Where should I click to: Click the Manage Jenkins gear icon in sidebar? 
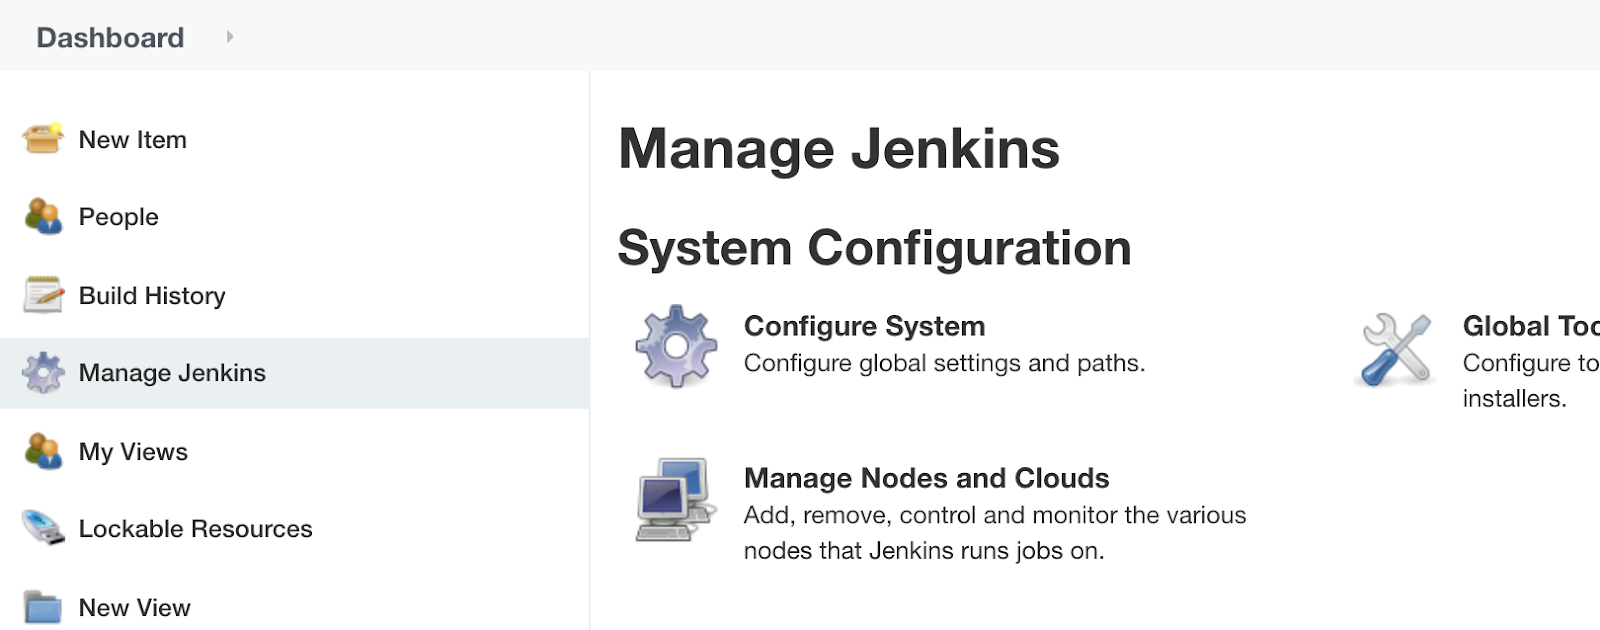pos(43,373)
